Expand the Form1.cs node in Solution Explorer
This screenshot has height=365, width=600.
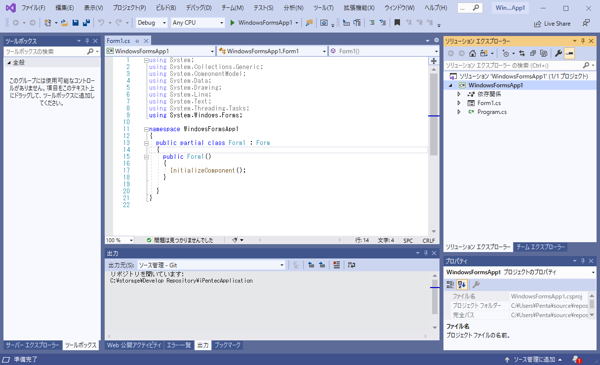pos(459,103)
